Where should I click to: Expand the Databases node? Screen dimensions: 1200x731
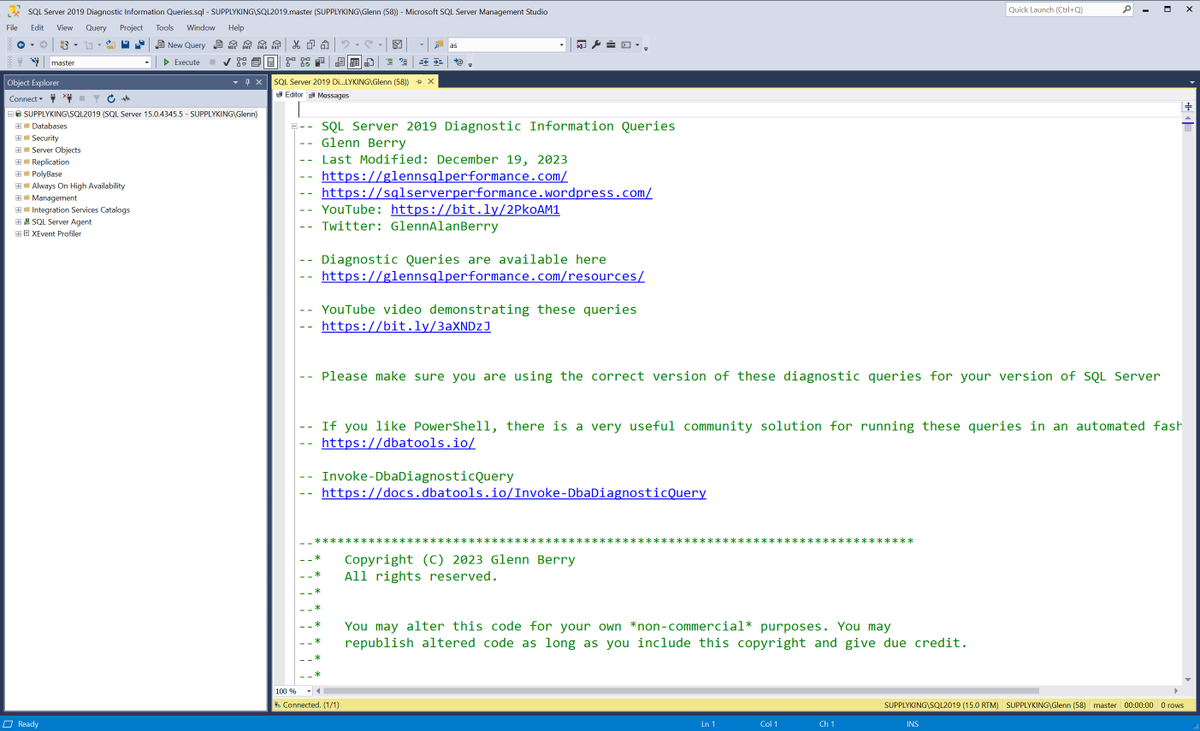coord(18,126)
